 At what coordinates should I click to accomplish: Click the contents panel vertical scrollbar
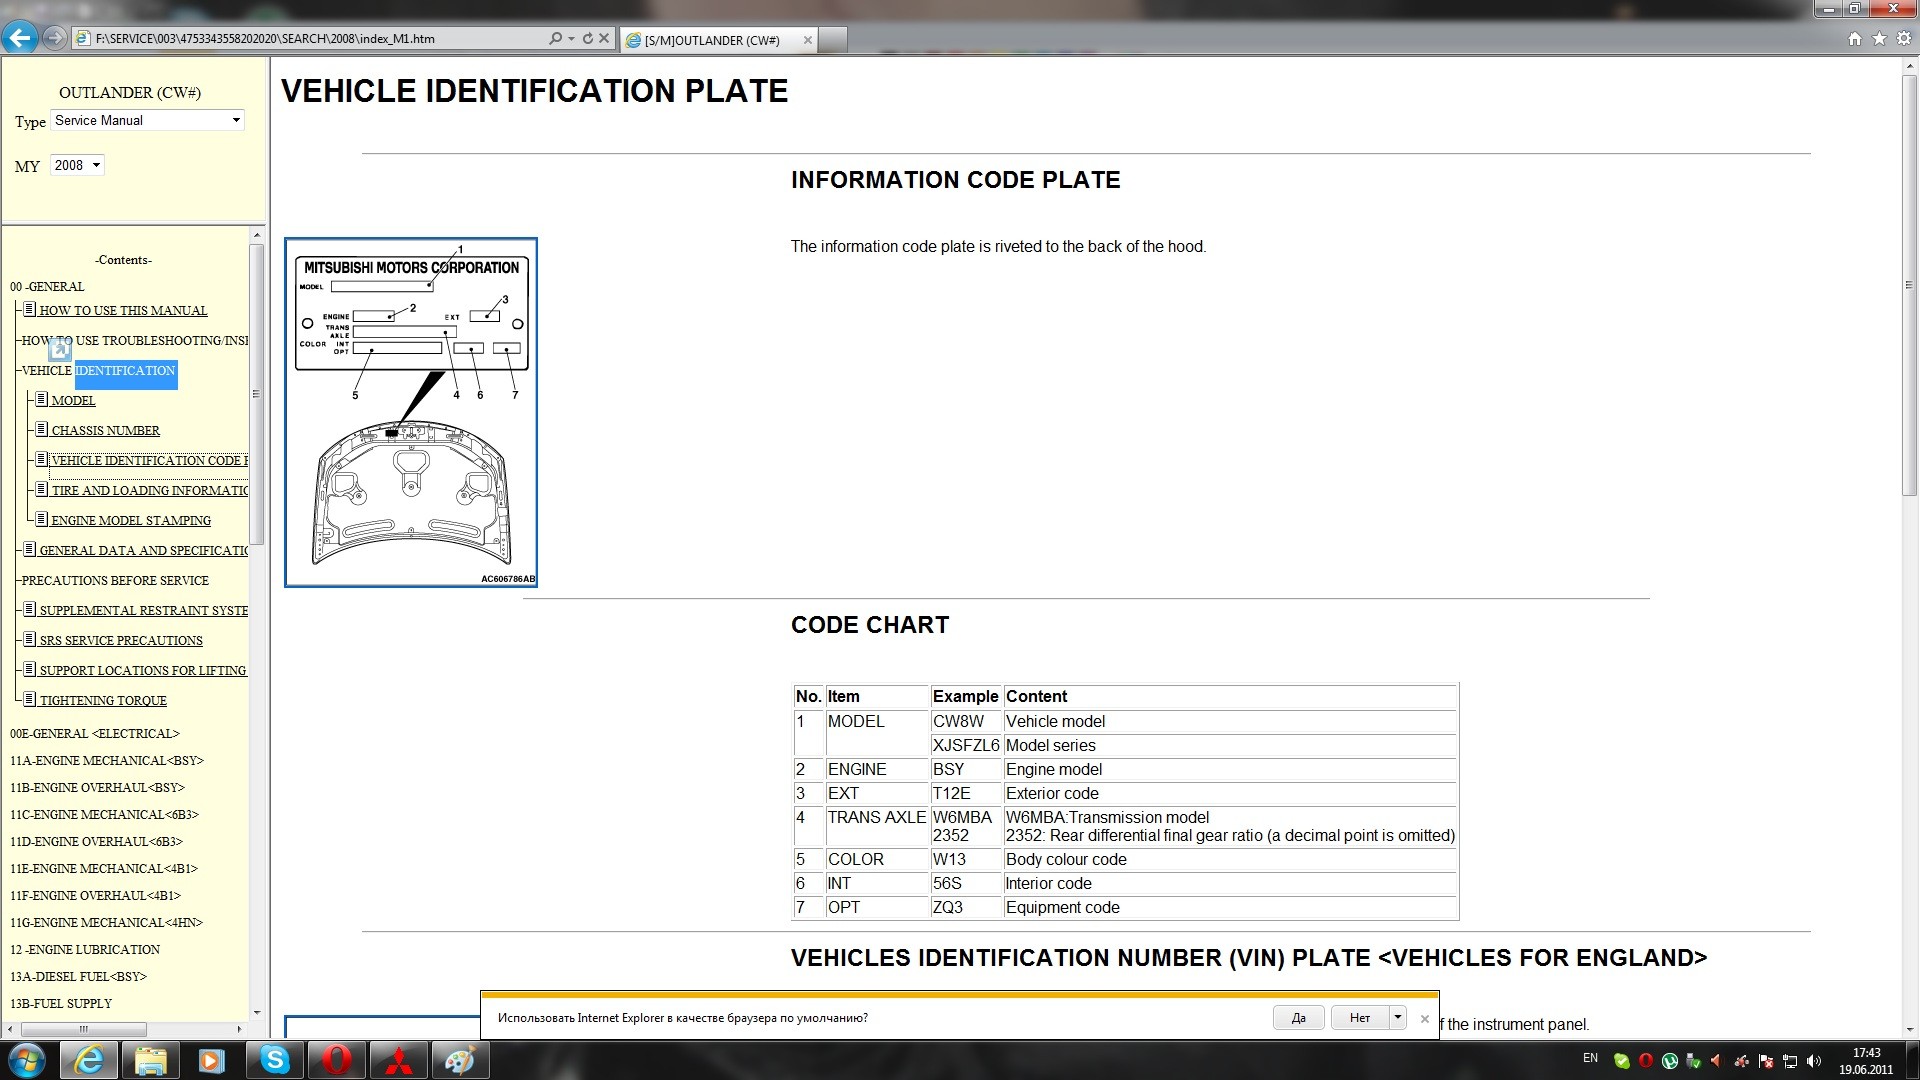pos(257,394)
